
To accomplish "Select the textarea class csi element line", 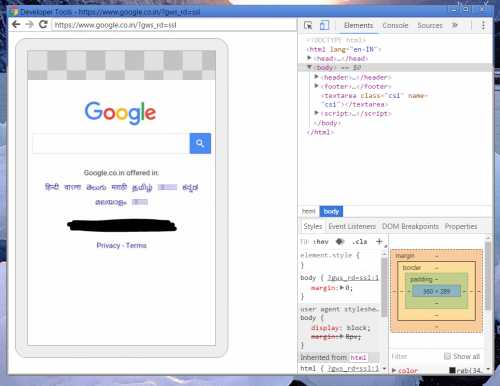I will [374, 100].
